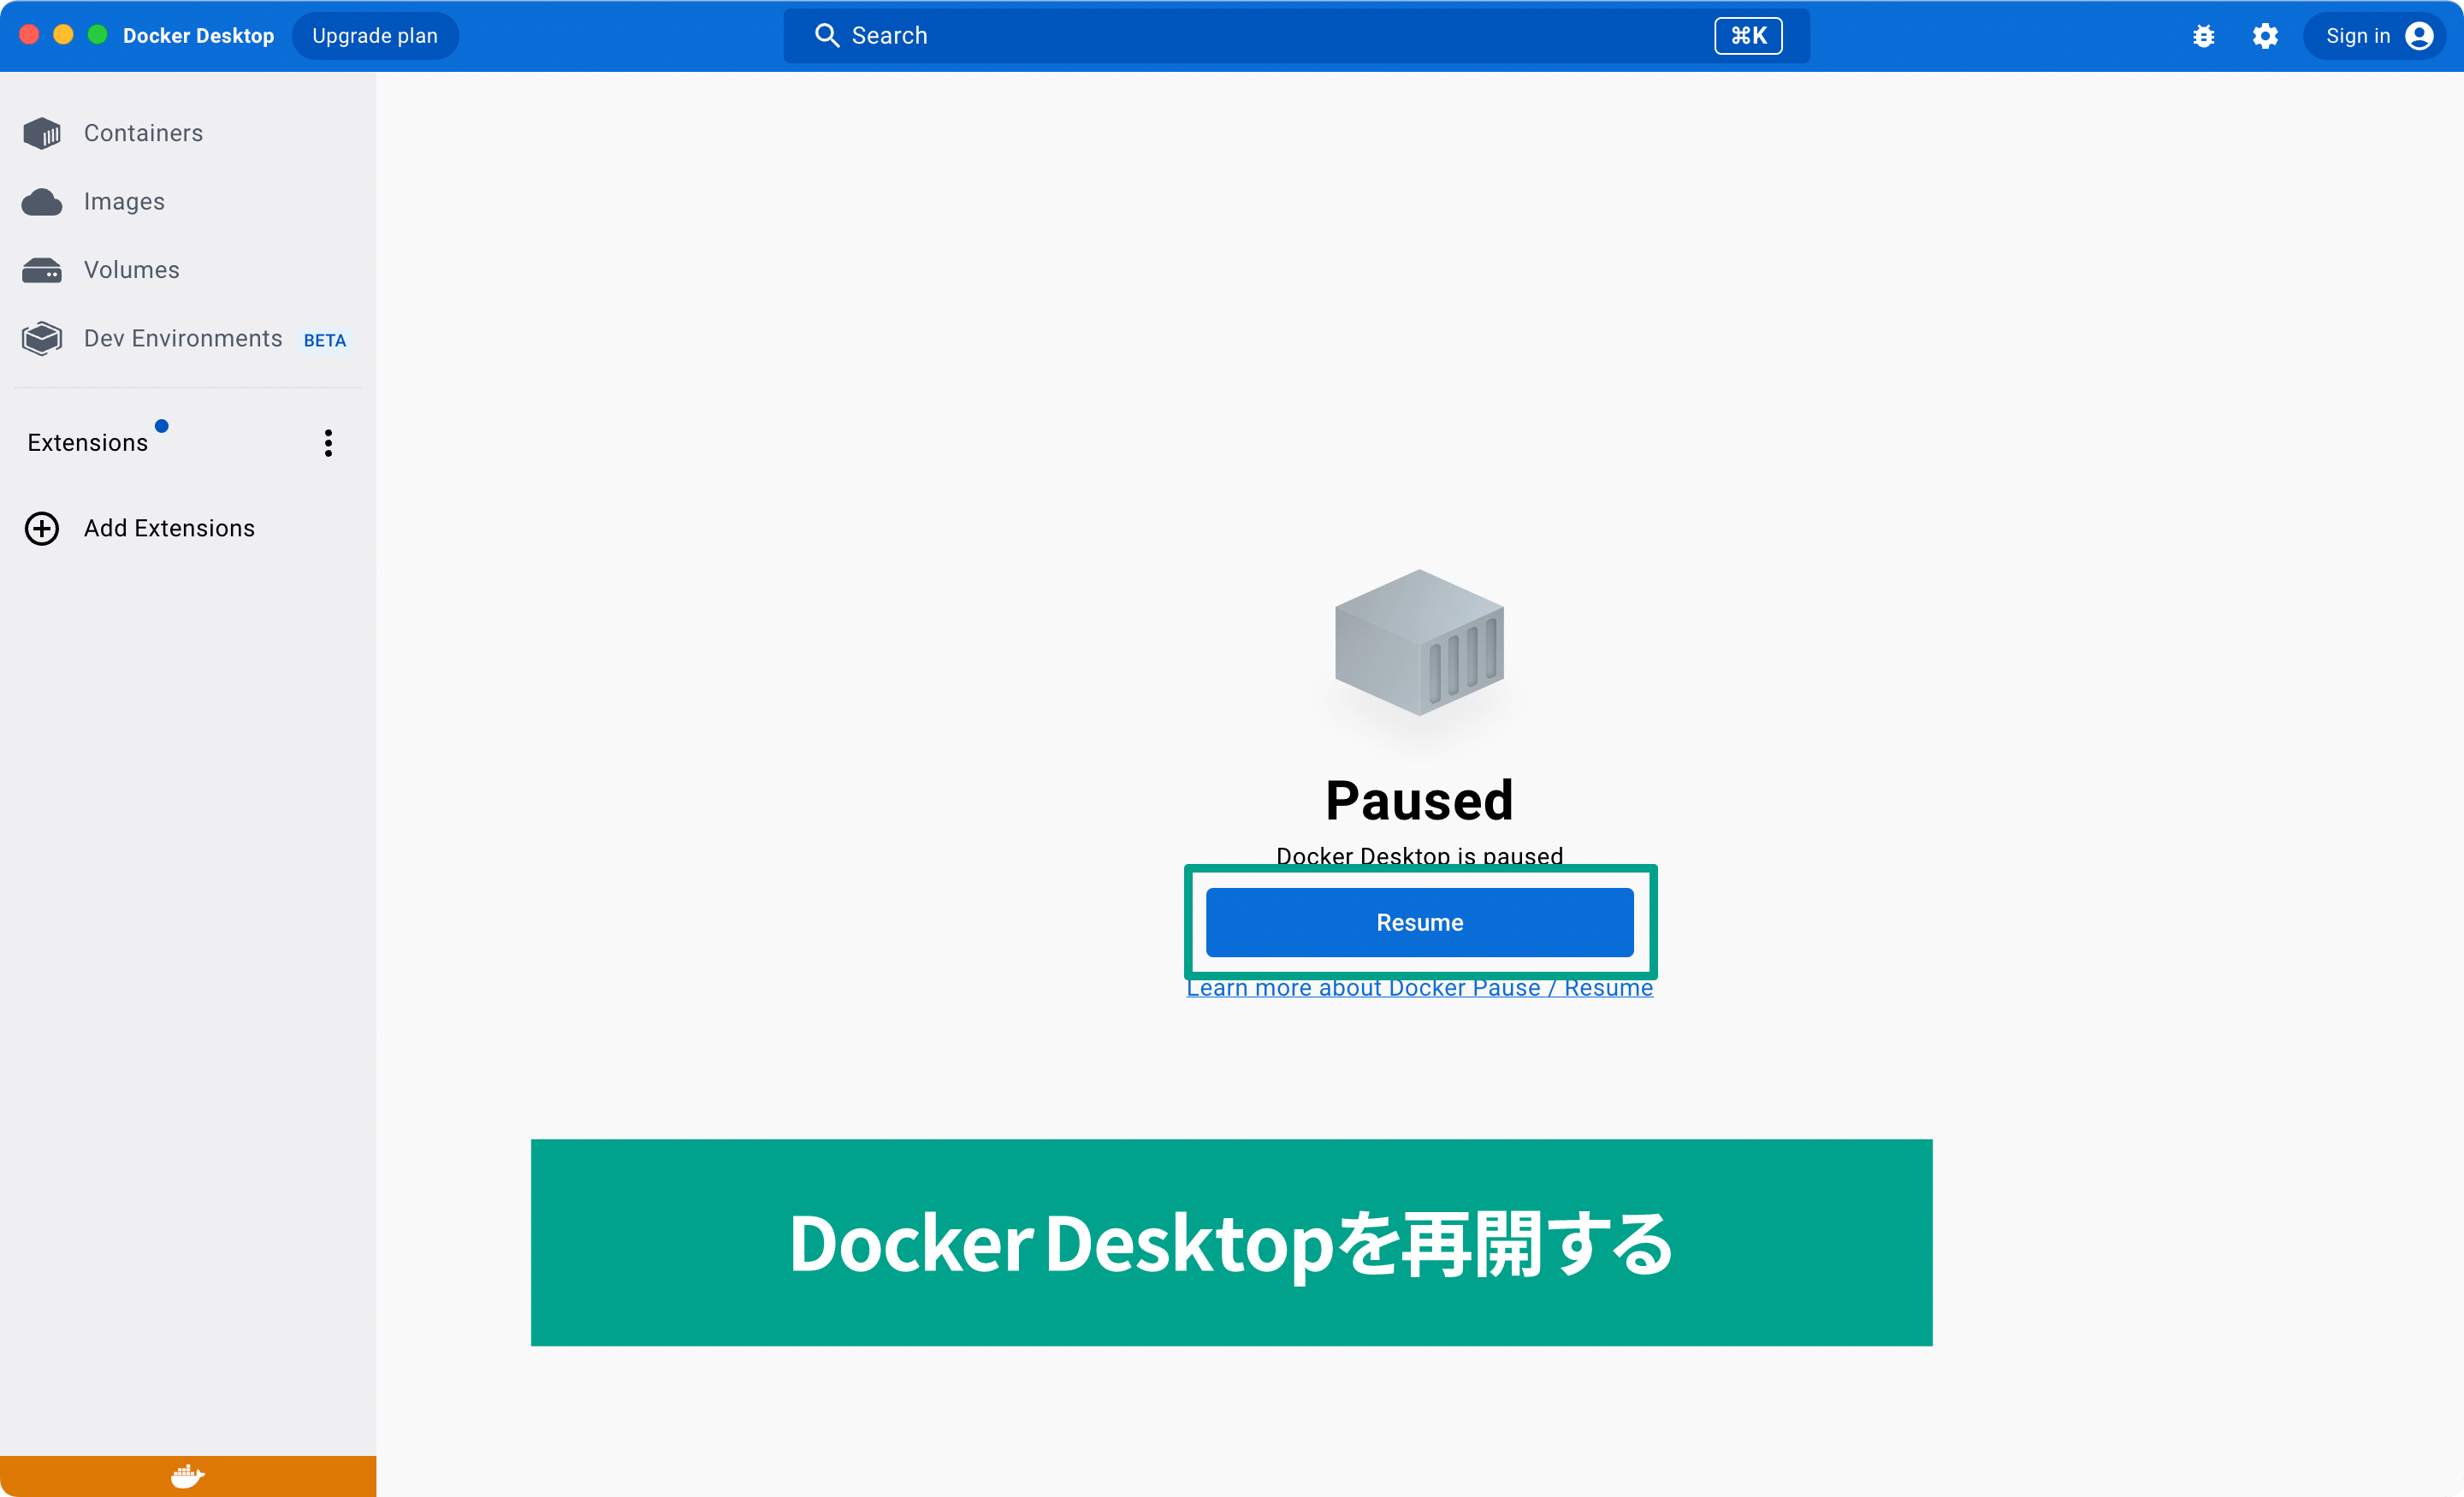Click the Sign in button

[2375, 36]
